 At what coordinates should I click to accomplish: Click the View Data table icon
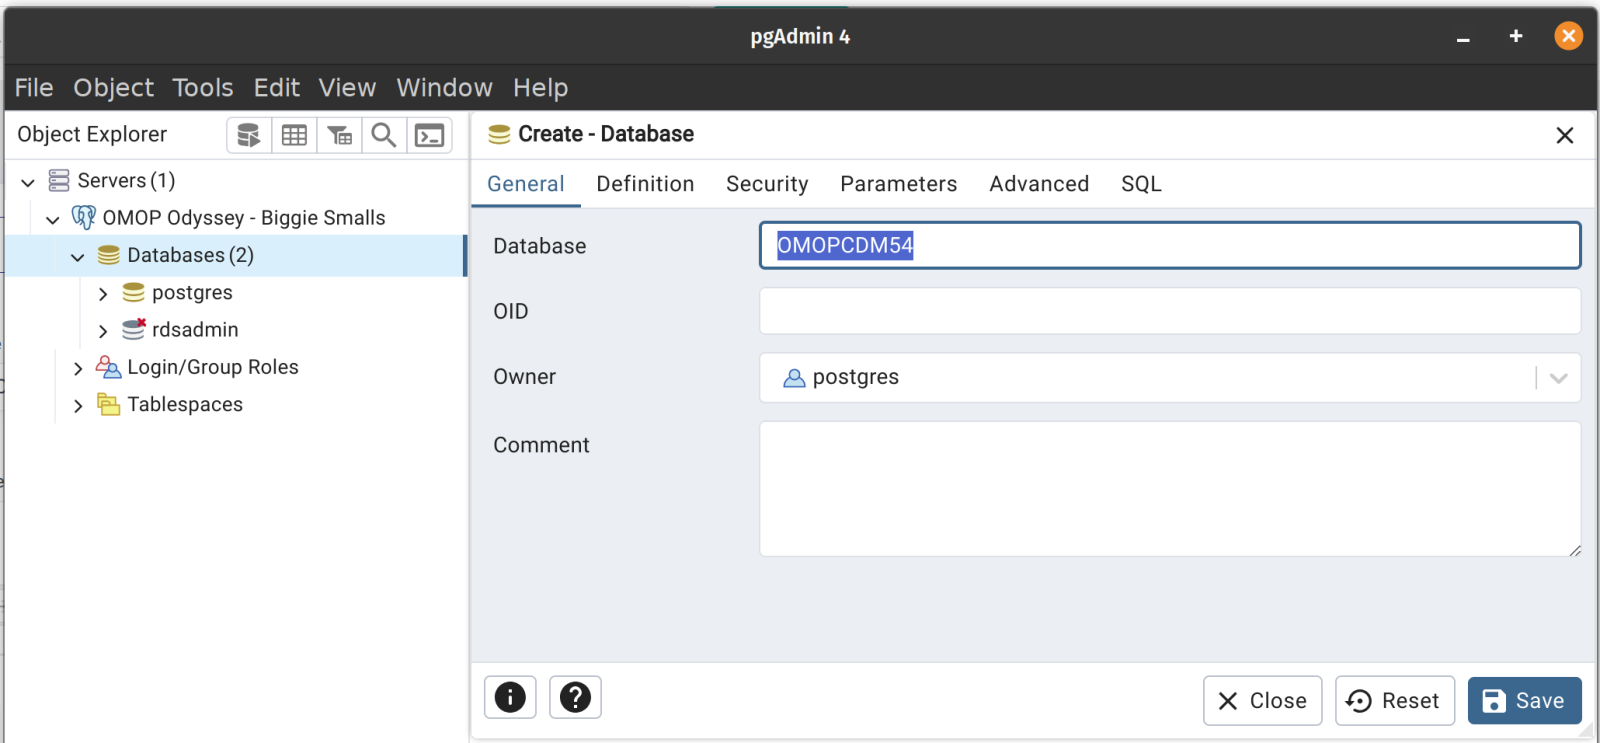pos(294,135)
